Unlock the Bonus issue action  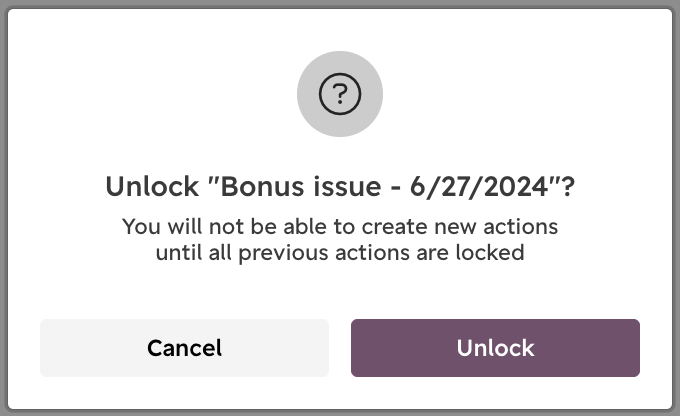tap(495, 348)
